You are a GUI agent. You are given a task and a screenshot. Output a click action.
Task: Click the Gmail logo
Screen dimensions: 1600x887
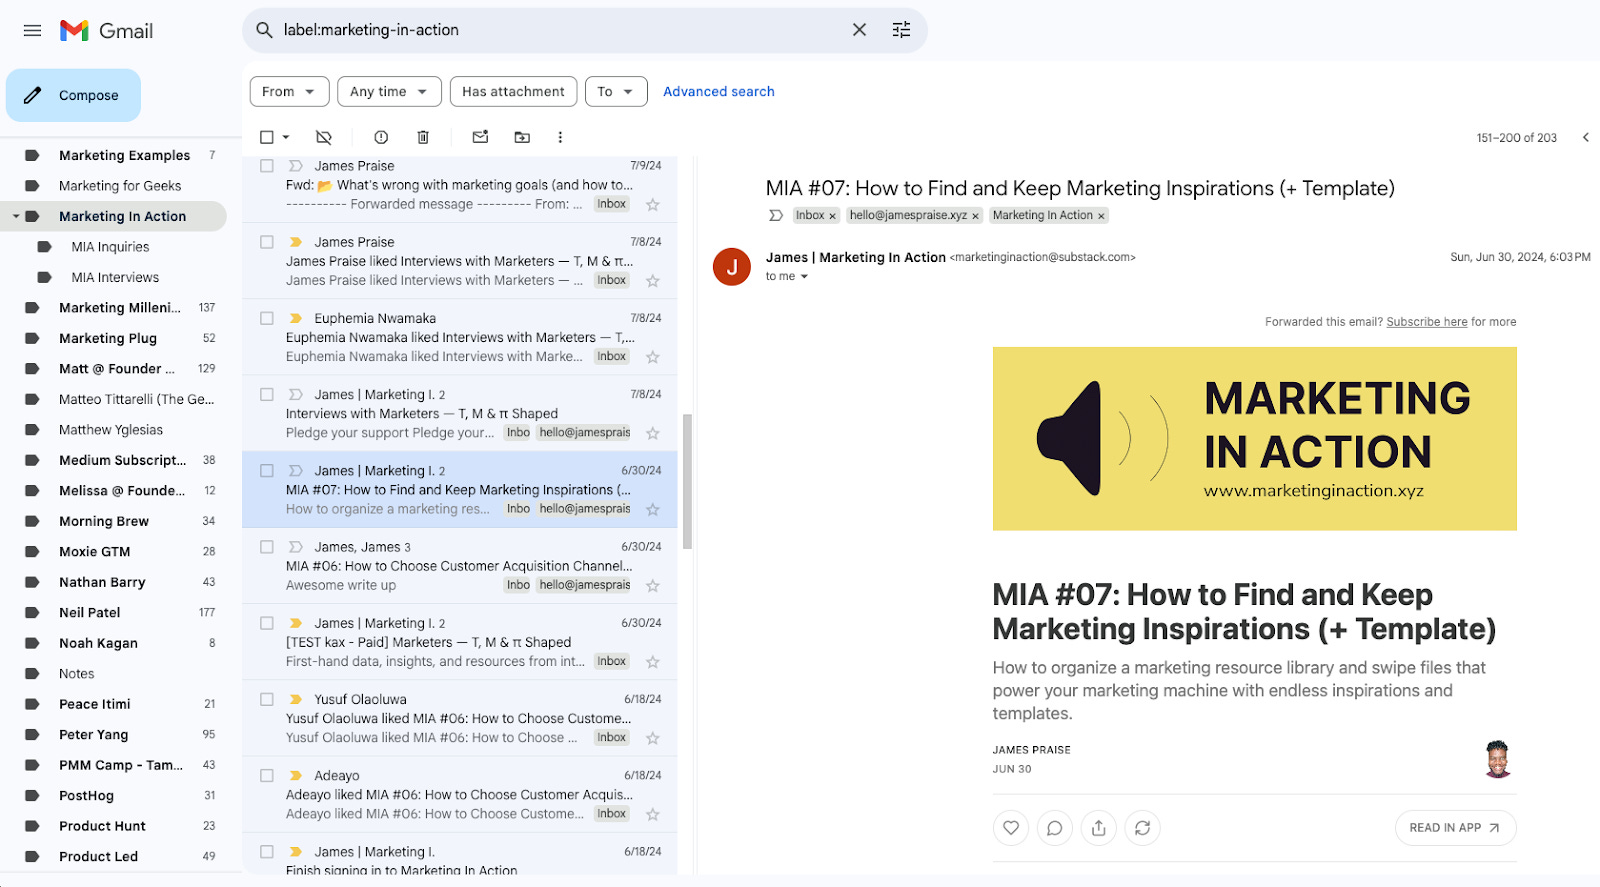coord(106,31)
